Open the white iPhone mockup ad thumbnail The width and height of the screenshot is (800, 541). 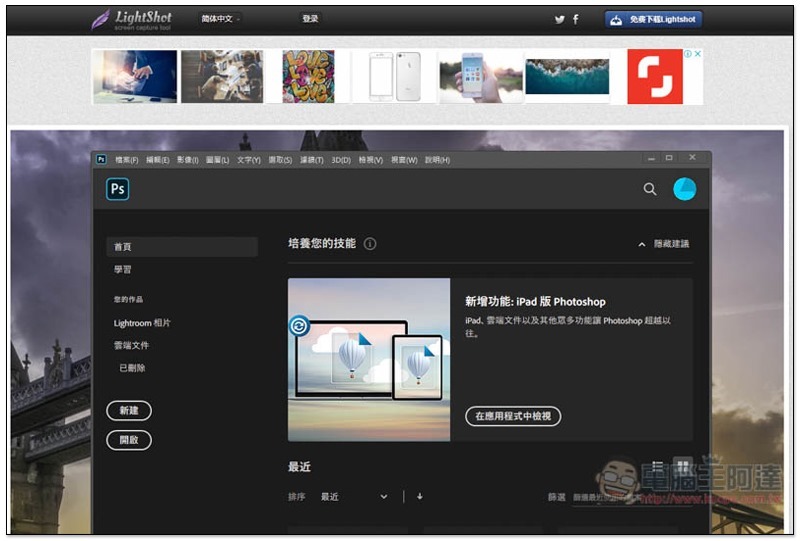point(394,77)
